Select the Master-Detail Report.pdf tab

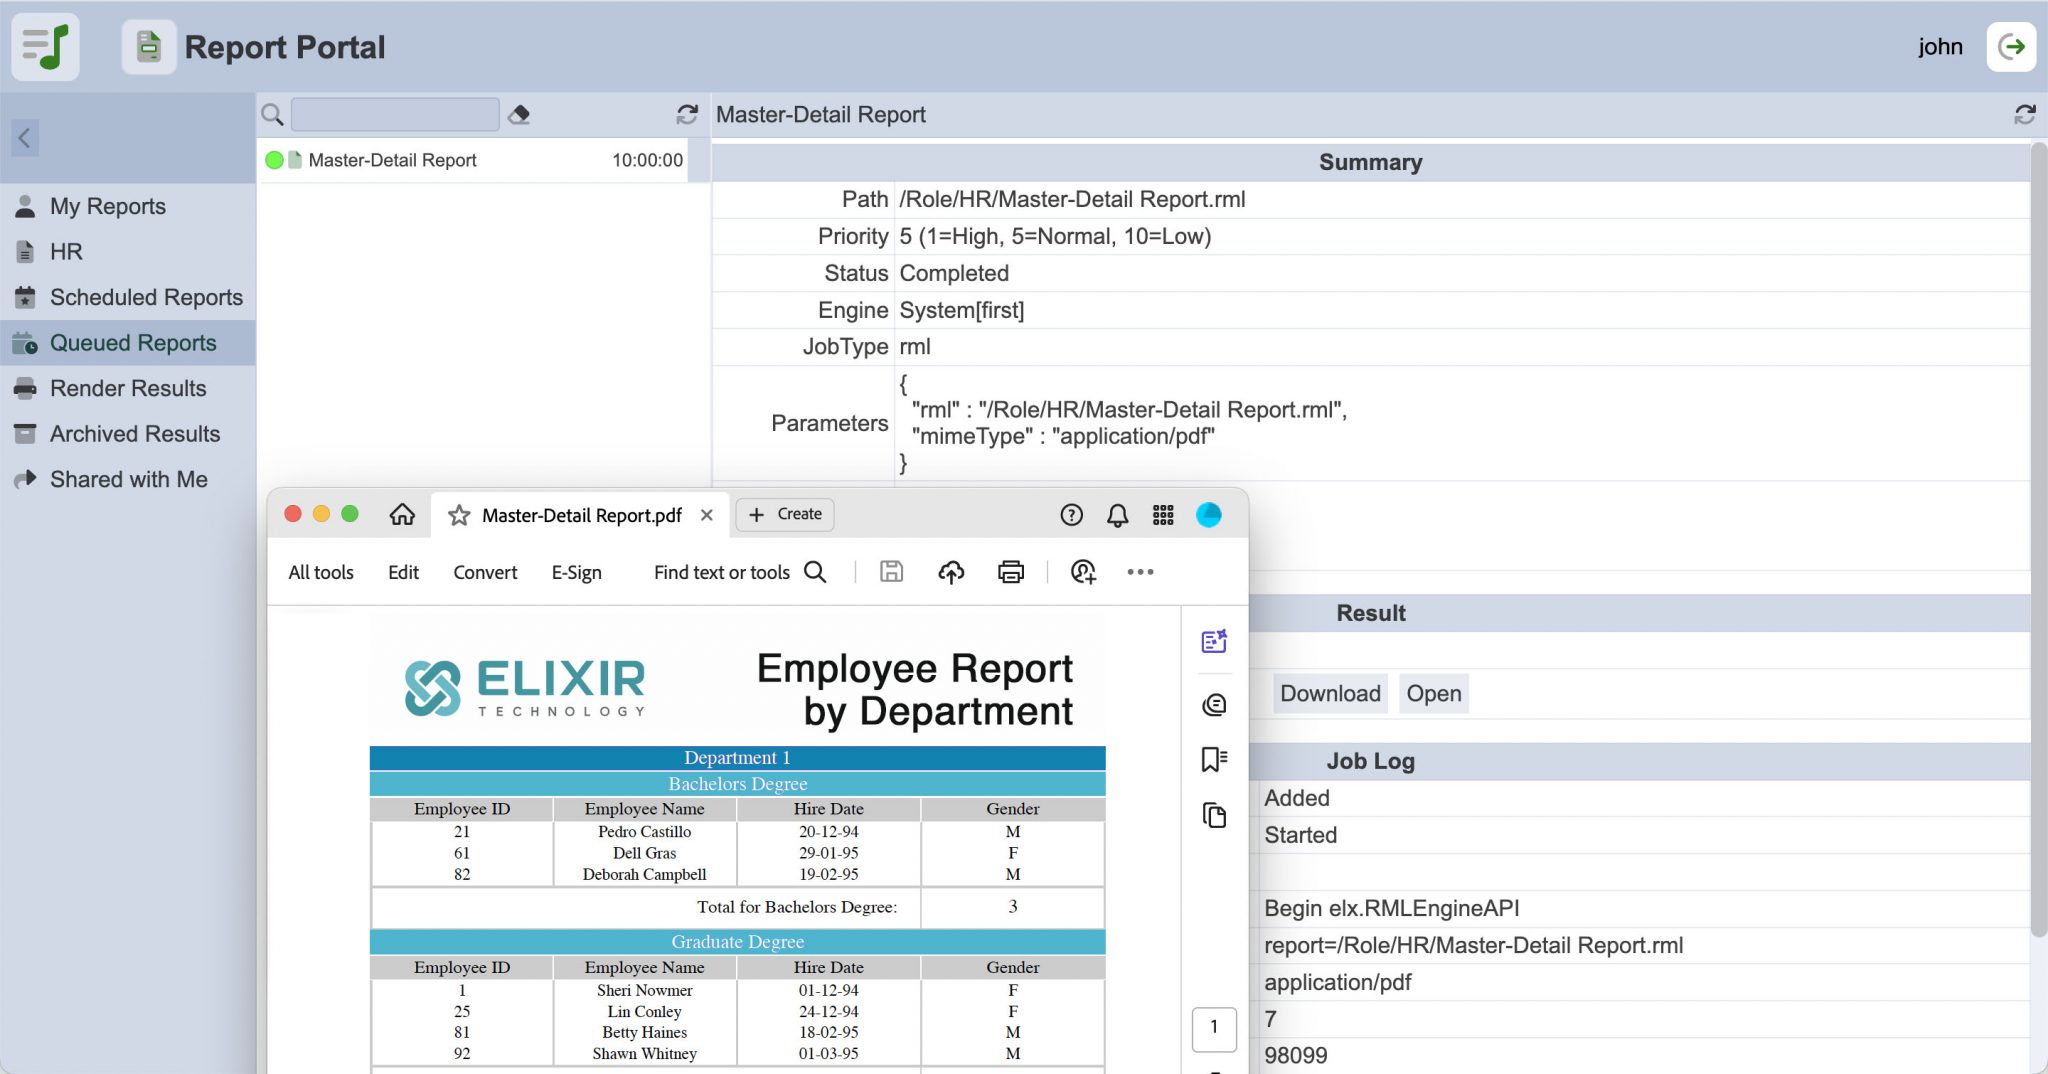pyautogui.click(x=580, y=515)
